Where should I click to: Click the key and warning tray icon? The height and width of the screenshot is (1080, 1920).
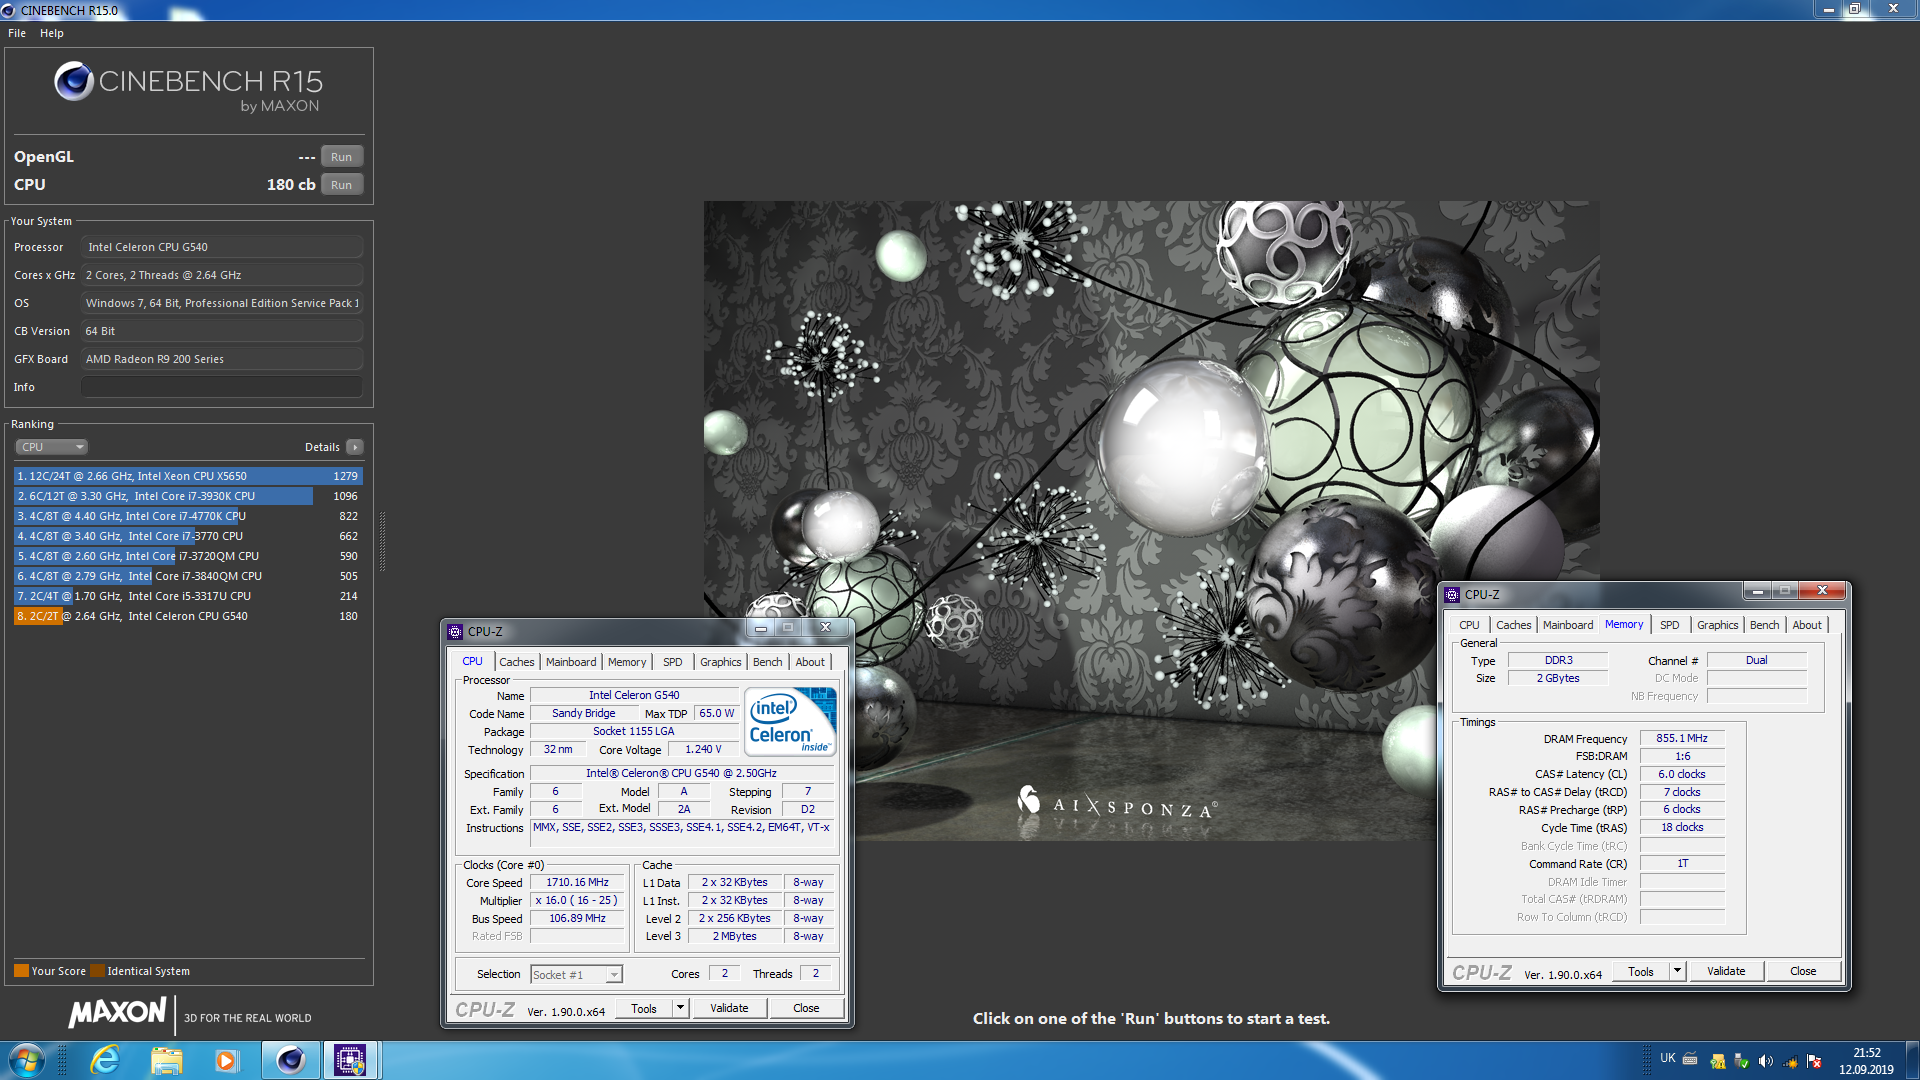point(1717,1061)
